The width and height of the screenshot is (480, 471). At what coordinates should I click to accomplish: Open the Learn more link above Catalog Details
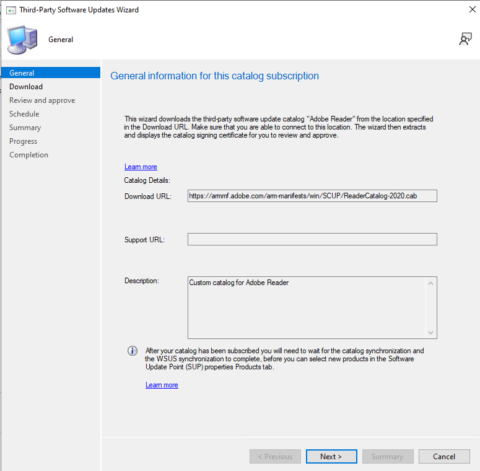(141, 167)
